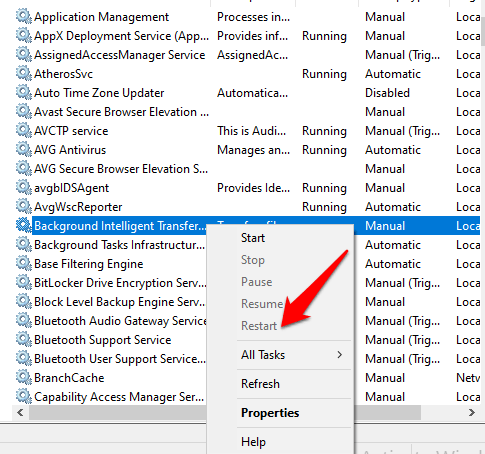
Task: Select the Block Level Backup Engine name
Action: [119, 302]
